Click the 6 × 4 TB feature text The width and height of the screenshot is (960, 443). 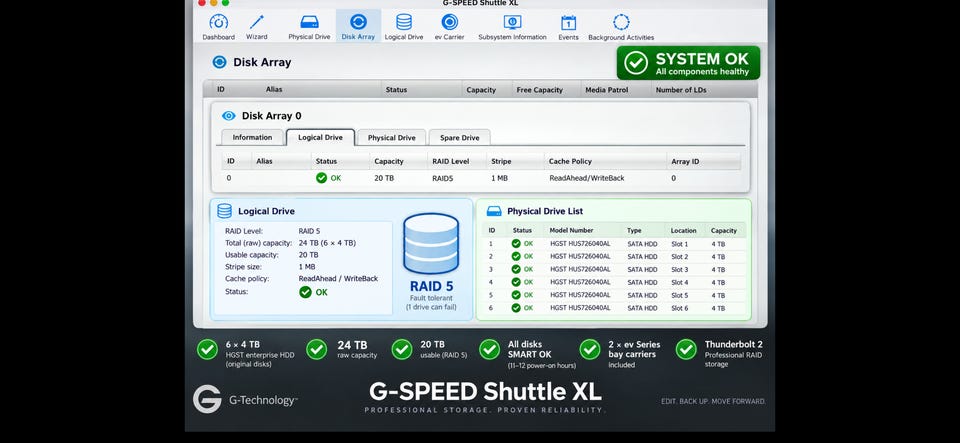click(x=242, y=344)
